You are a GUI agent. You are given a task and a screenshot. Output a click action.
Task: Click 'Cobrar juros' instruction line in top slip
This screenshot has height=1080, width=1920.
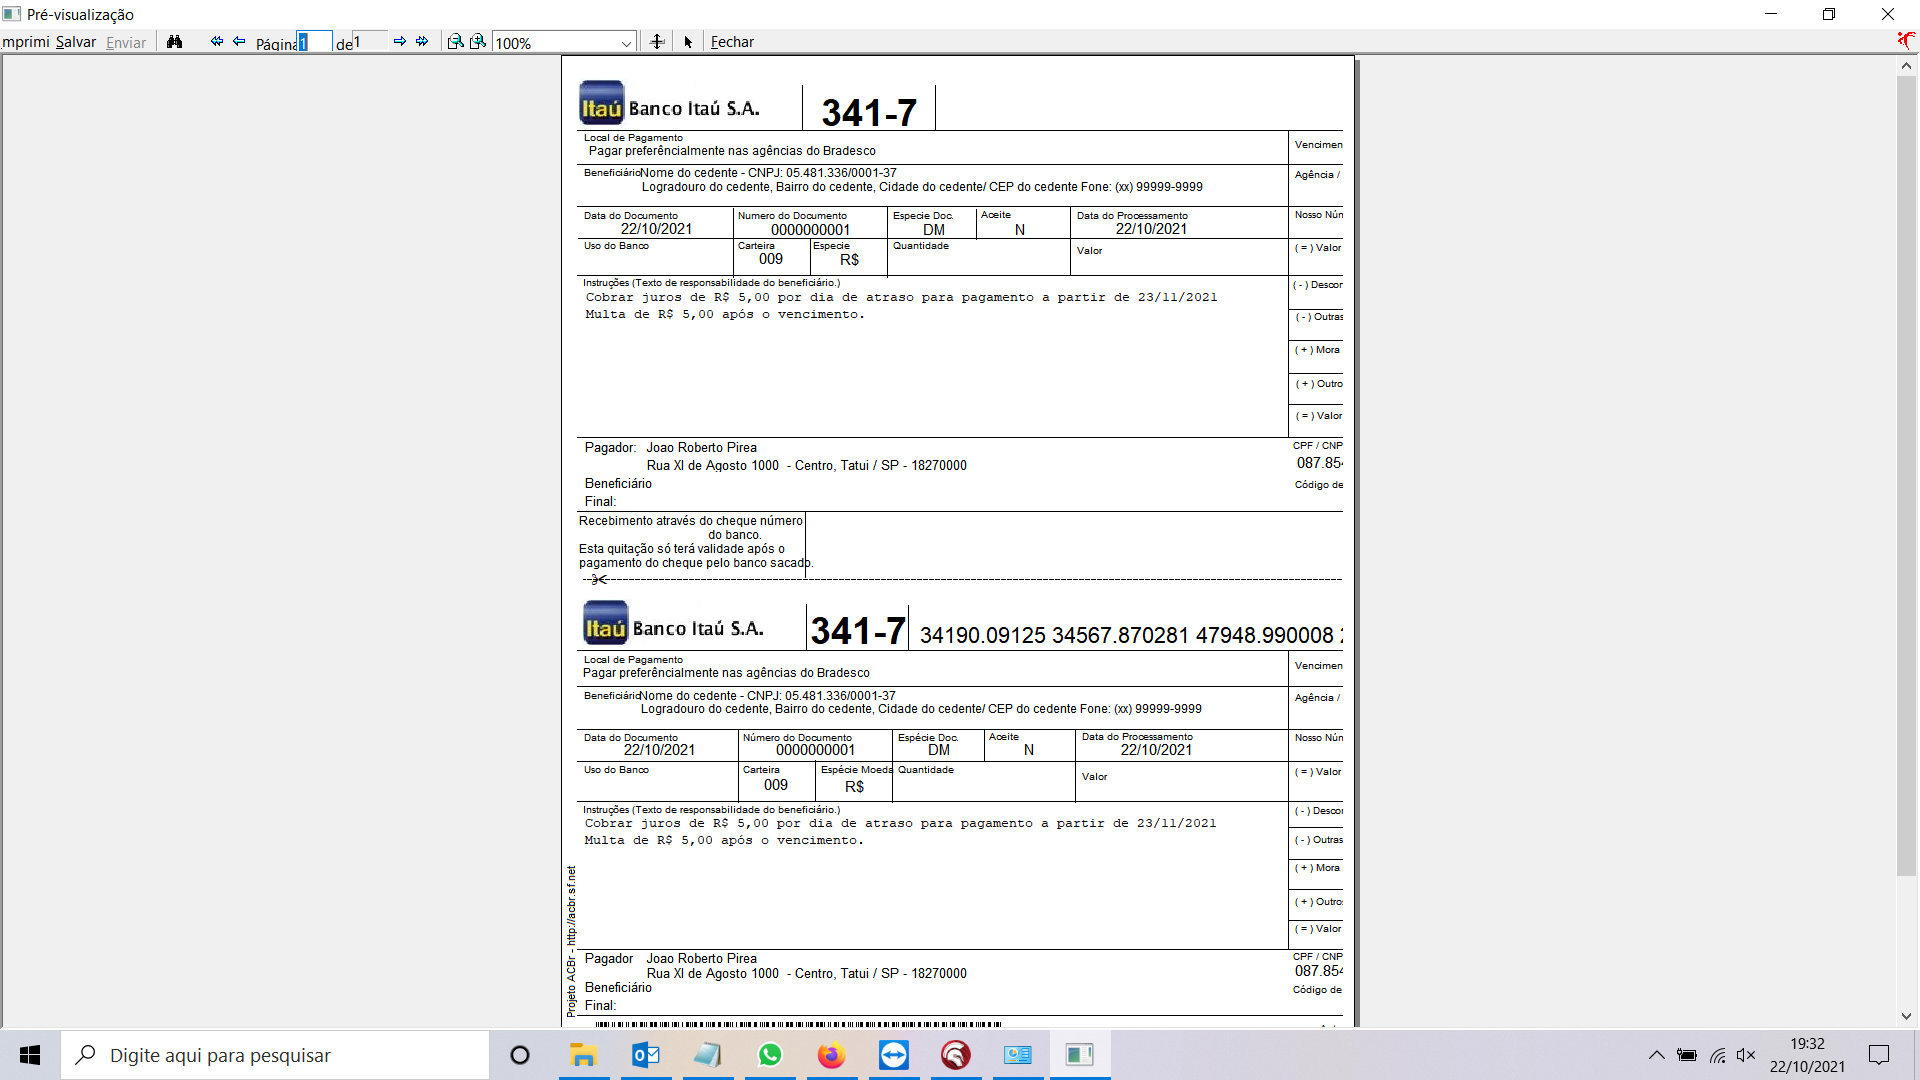[x=901, y=297]
